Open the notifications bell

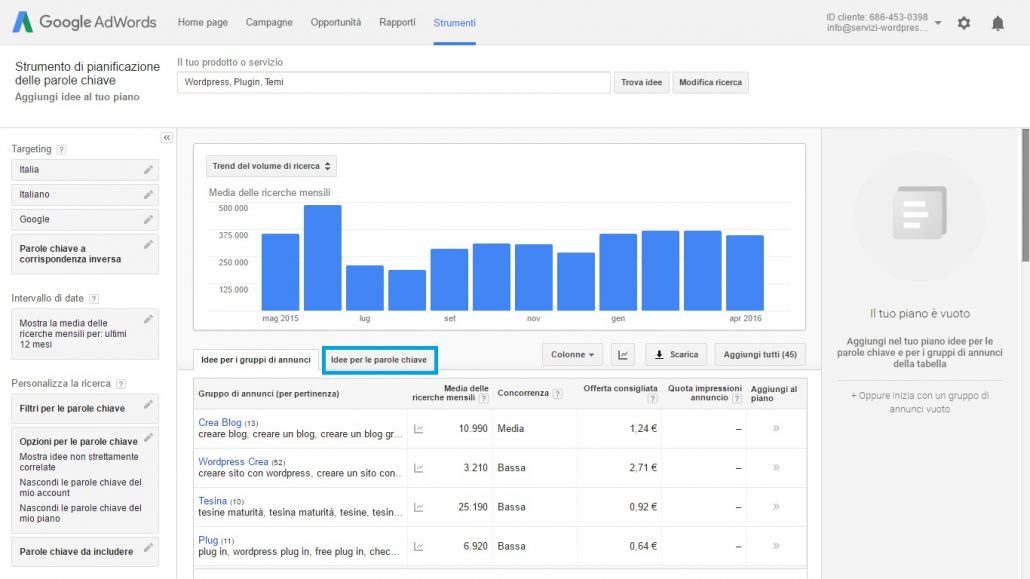click(998, 23)
